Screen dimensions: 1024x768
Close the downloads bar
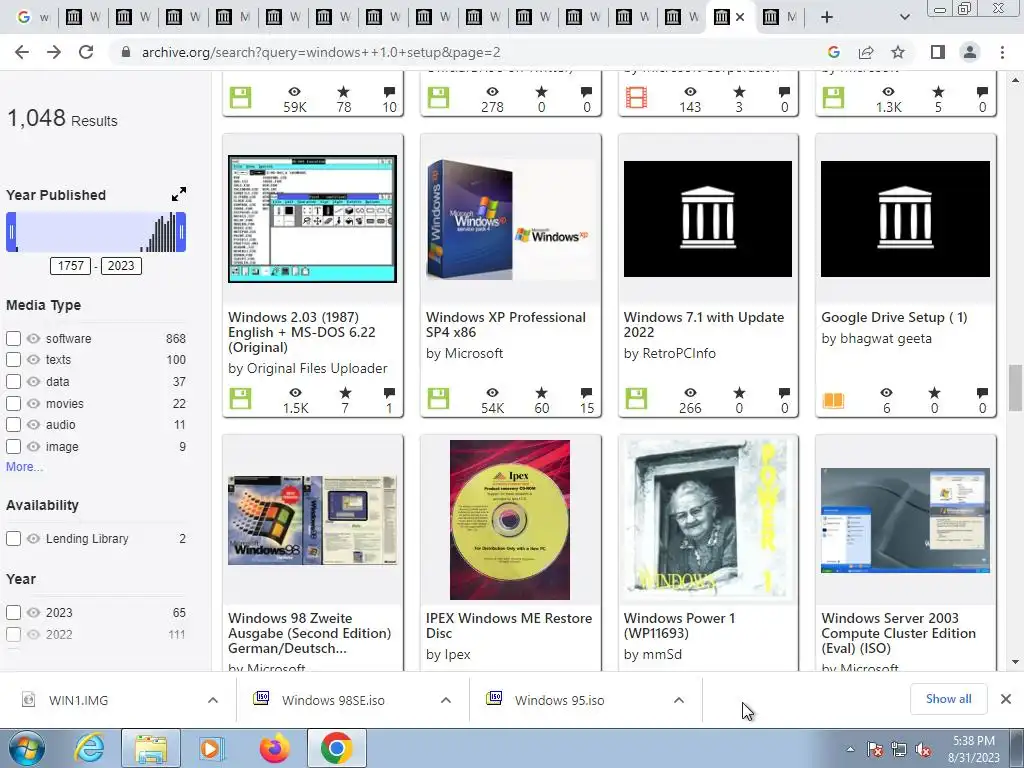point(1006,699)
